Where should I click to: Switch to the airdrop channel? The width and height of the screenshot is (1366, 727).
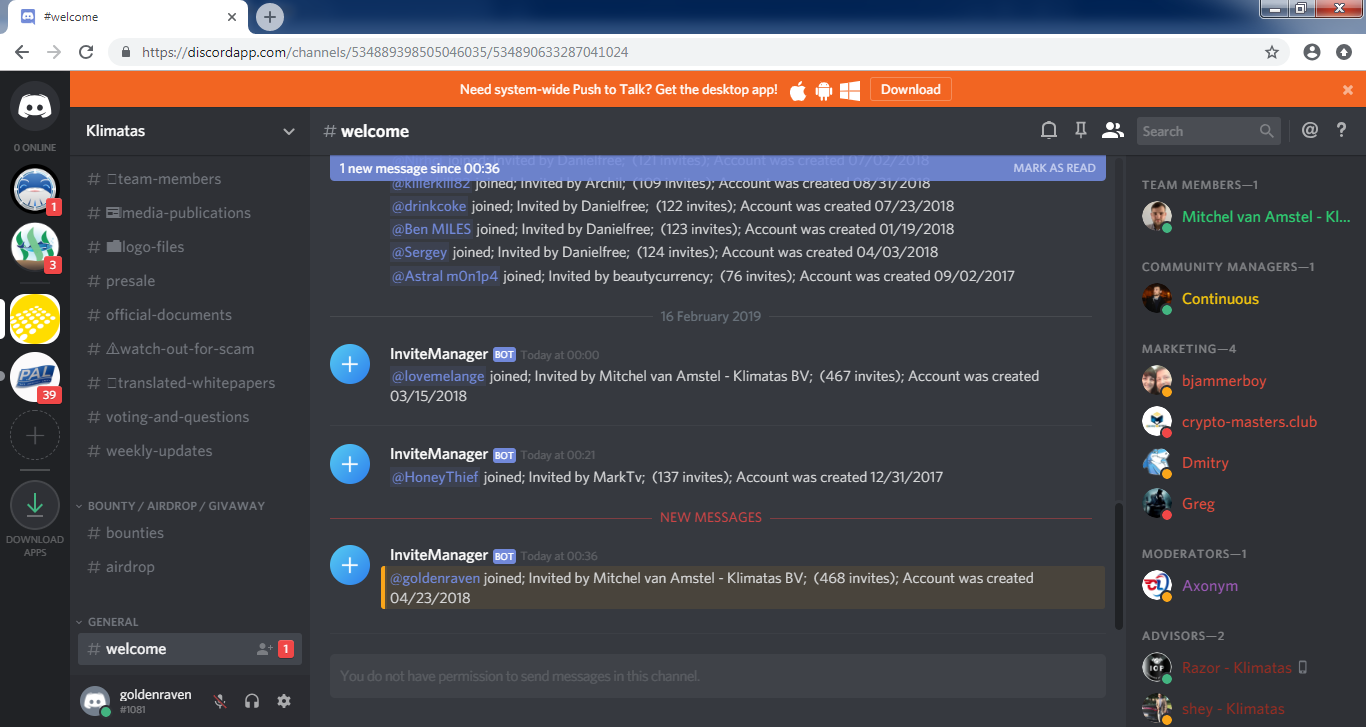point(190,567)
